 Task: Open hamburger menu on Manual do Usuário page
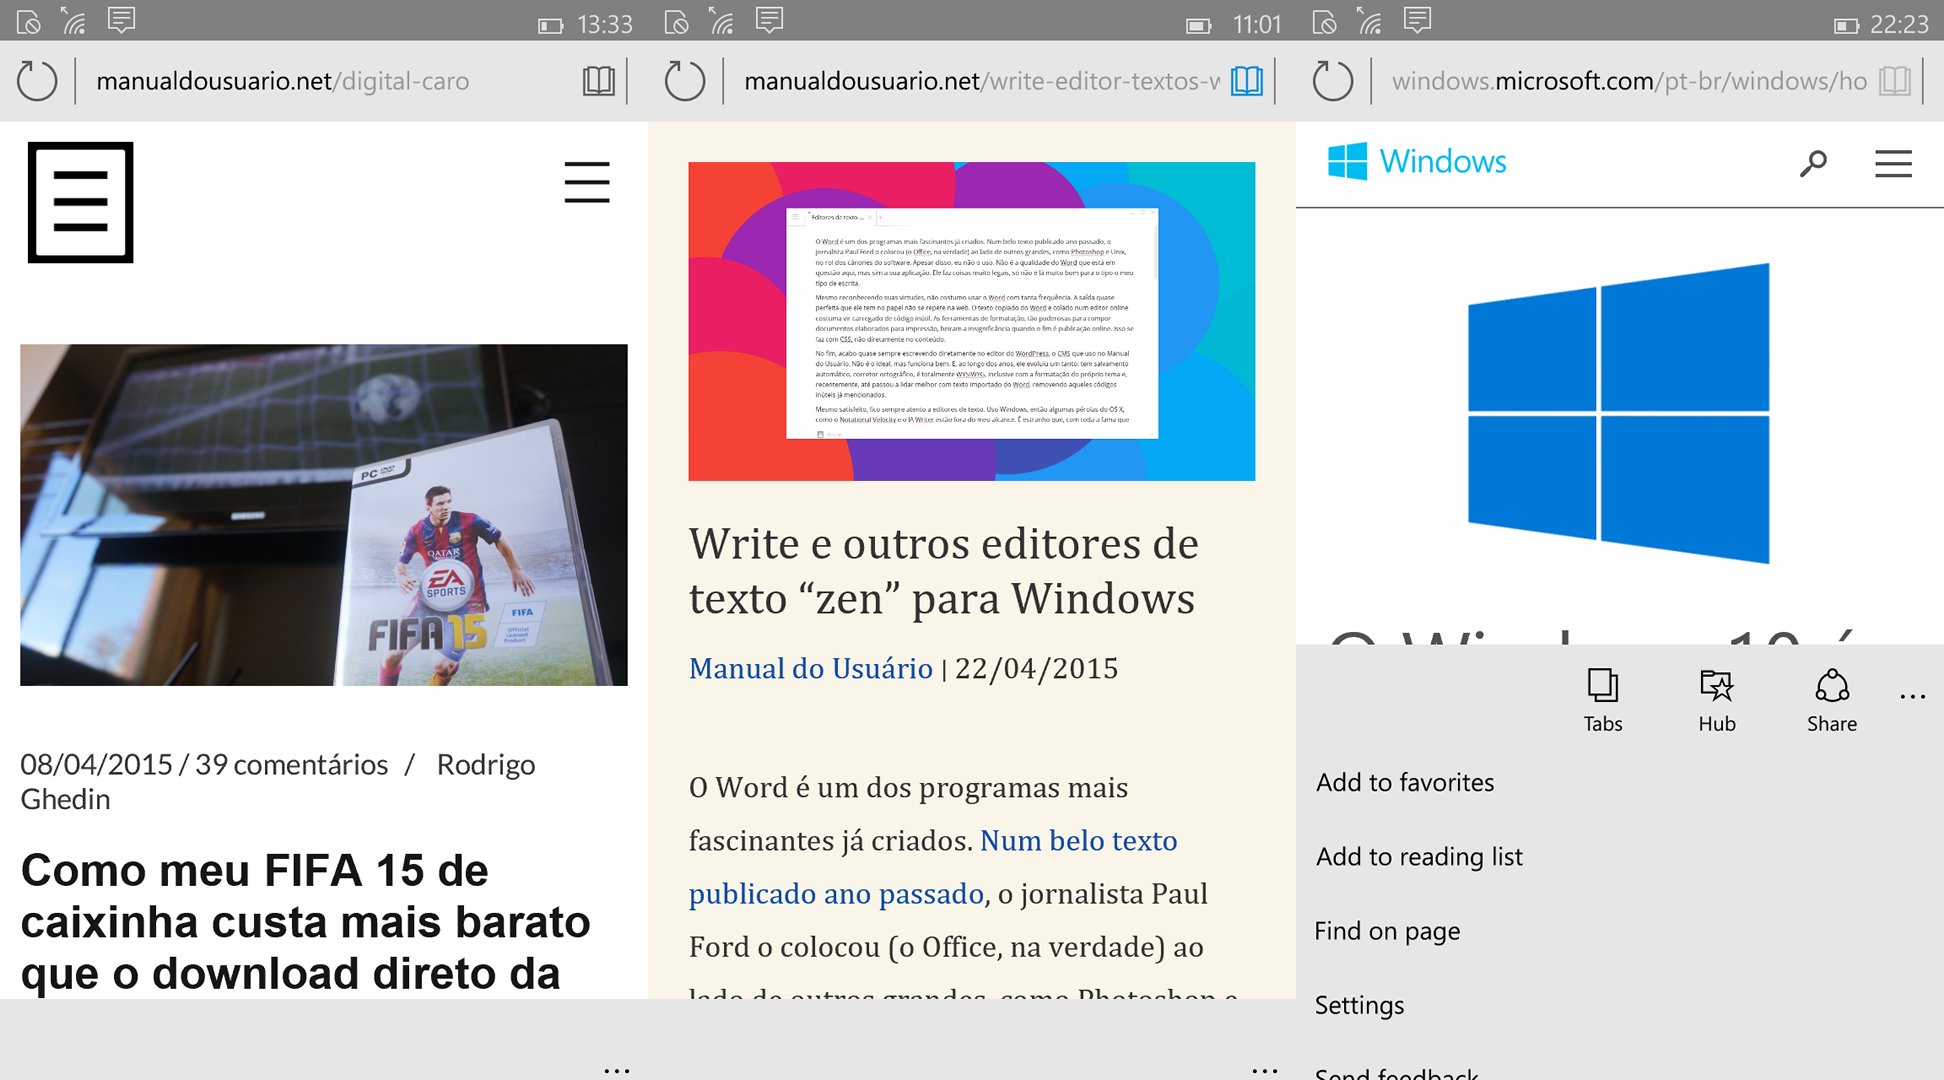587,183
